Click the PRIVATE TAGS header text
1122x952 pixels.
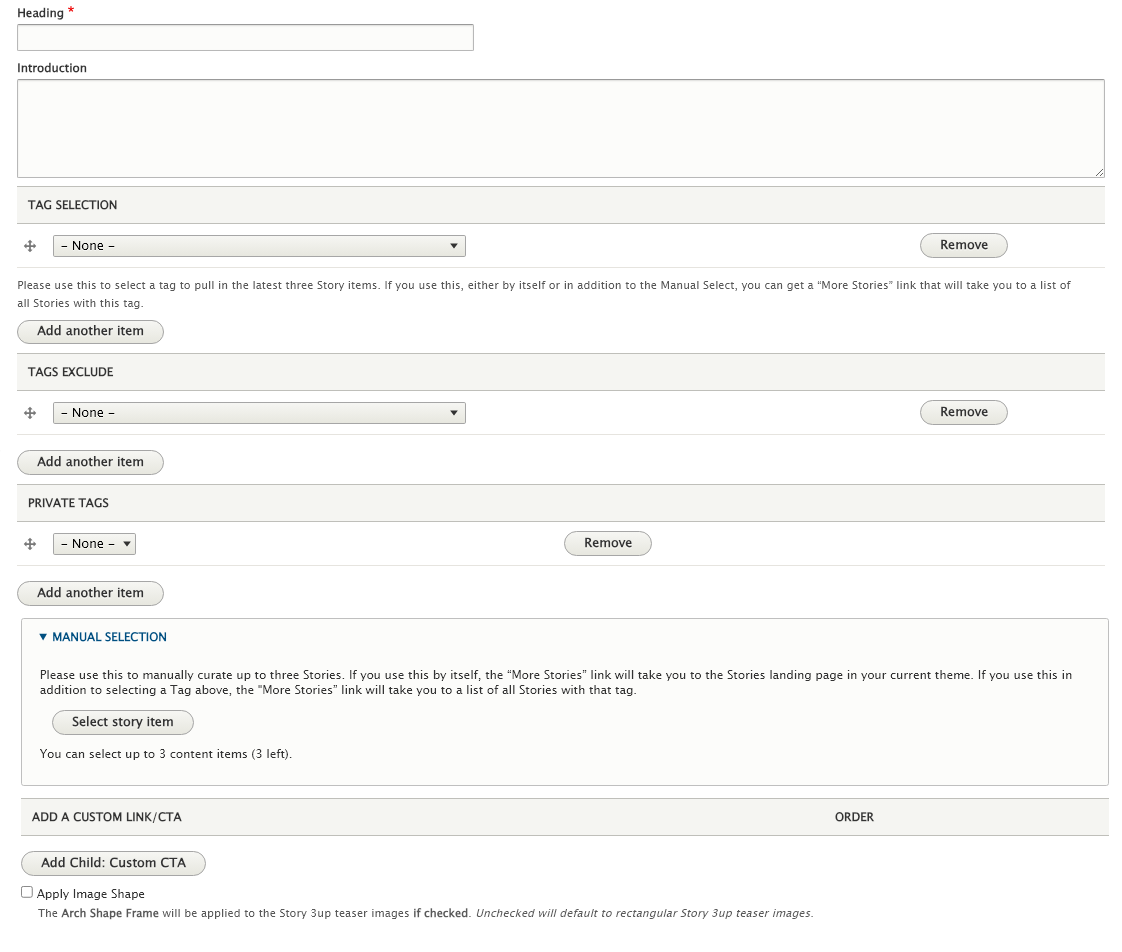[68, 503]
